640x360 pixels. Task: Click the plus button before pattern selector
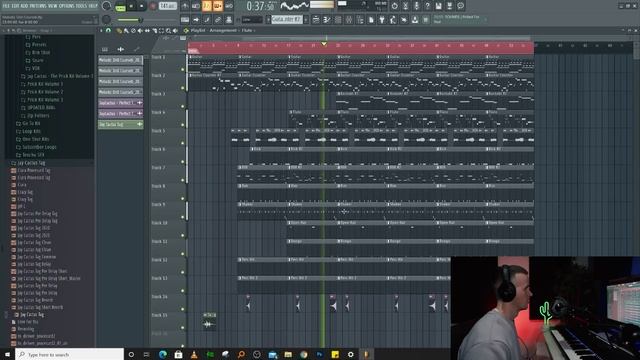pos(268,20)
